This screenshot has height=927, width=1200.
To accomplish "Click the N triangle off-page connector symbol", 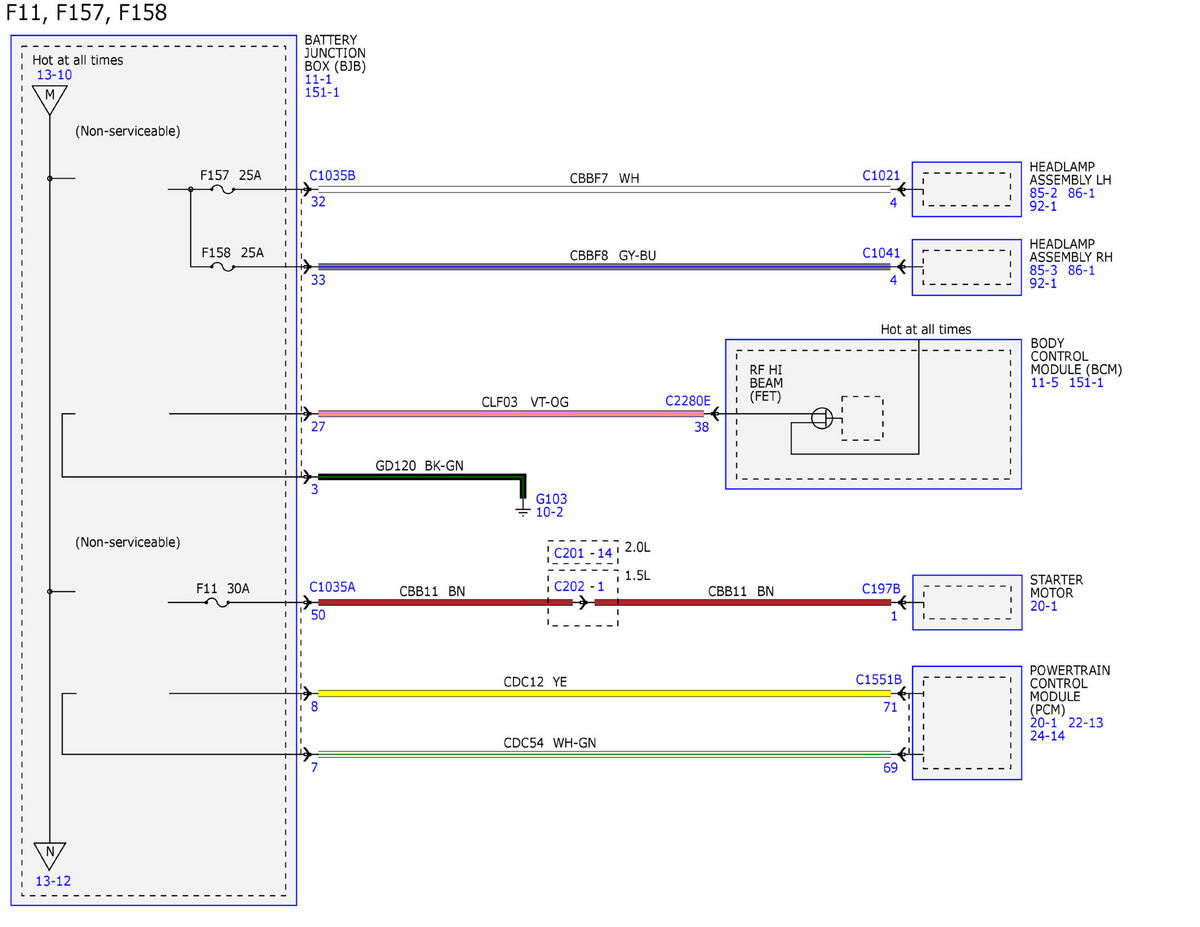I will (49, 856).
